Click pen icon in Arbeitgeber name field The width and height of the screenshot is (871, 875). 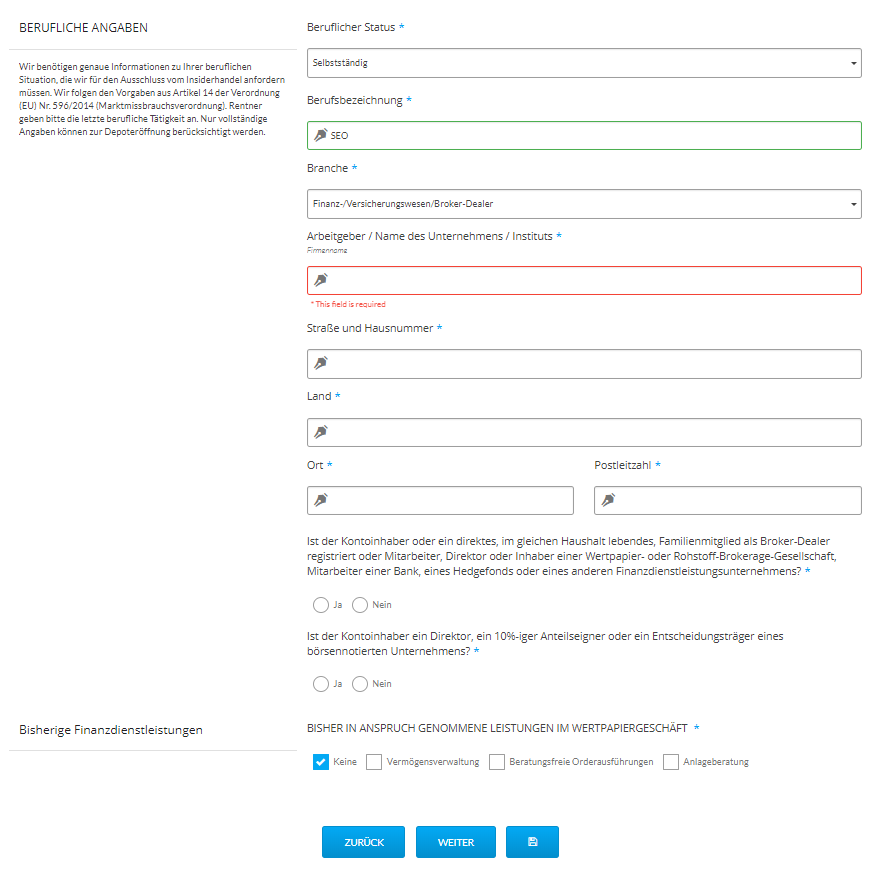(x=320, y=280)
